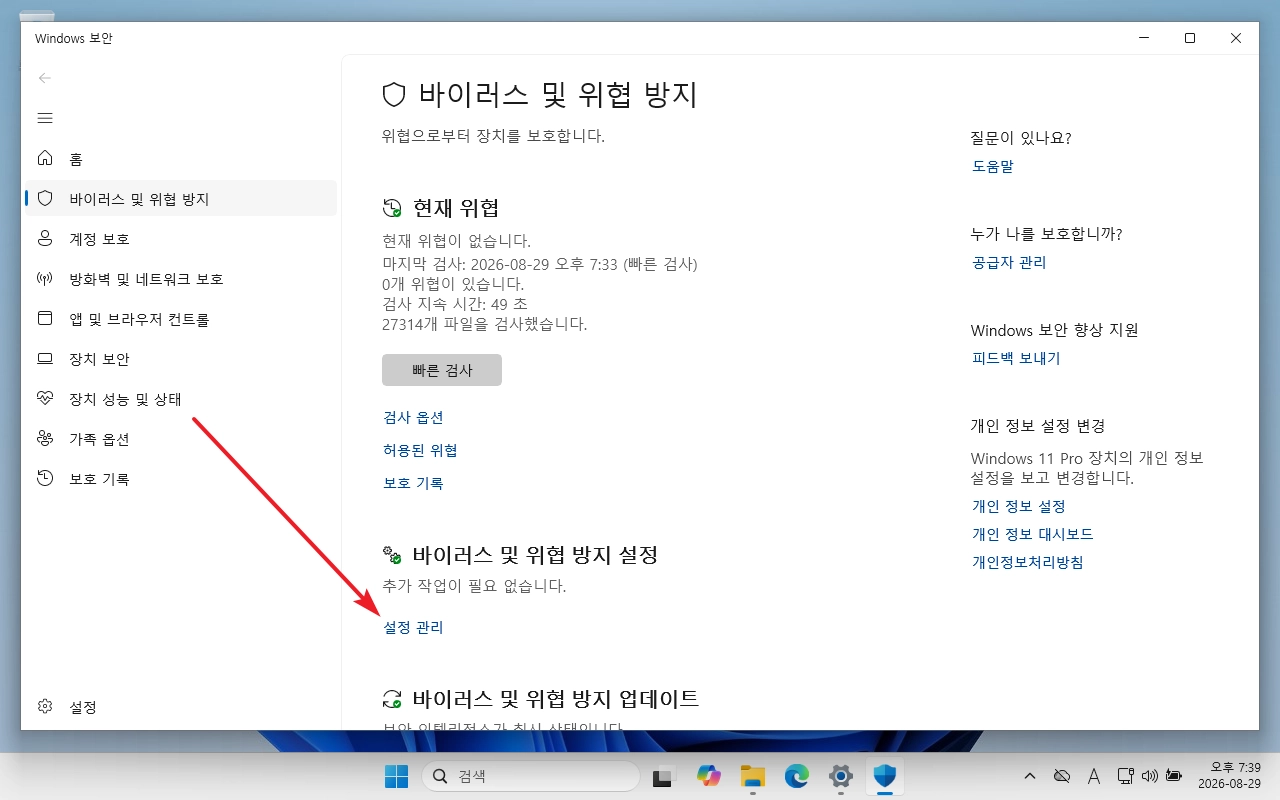Click the 0개 위협이 있습니다. text
1280x800 pixels.
[453, 284]
